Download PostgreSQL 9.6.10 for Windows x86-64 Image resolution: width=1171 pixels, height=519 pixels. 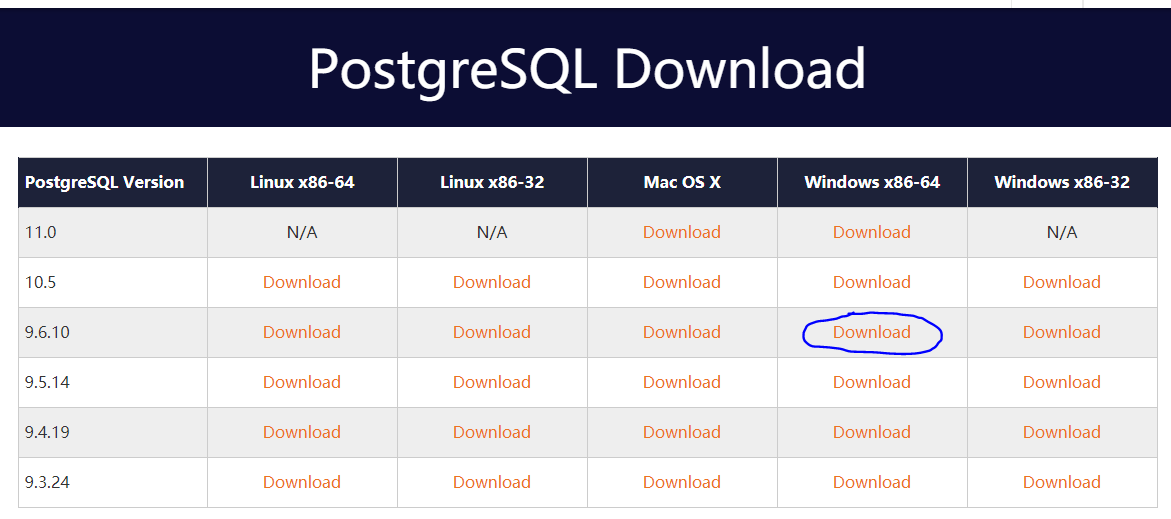coord(872,332)
